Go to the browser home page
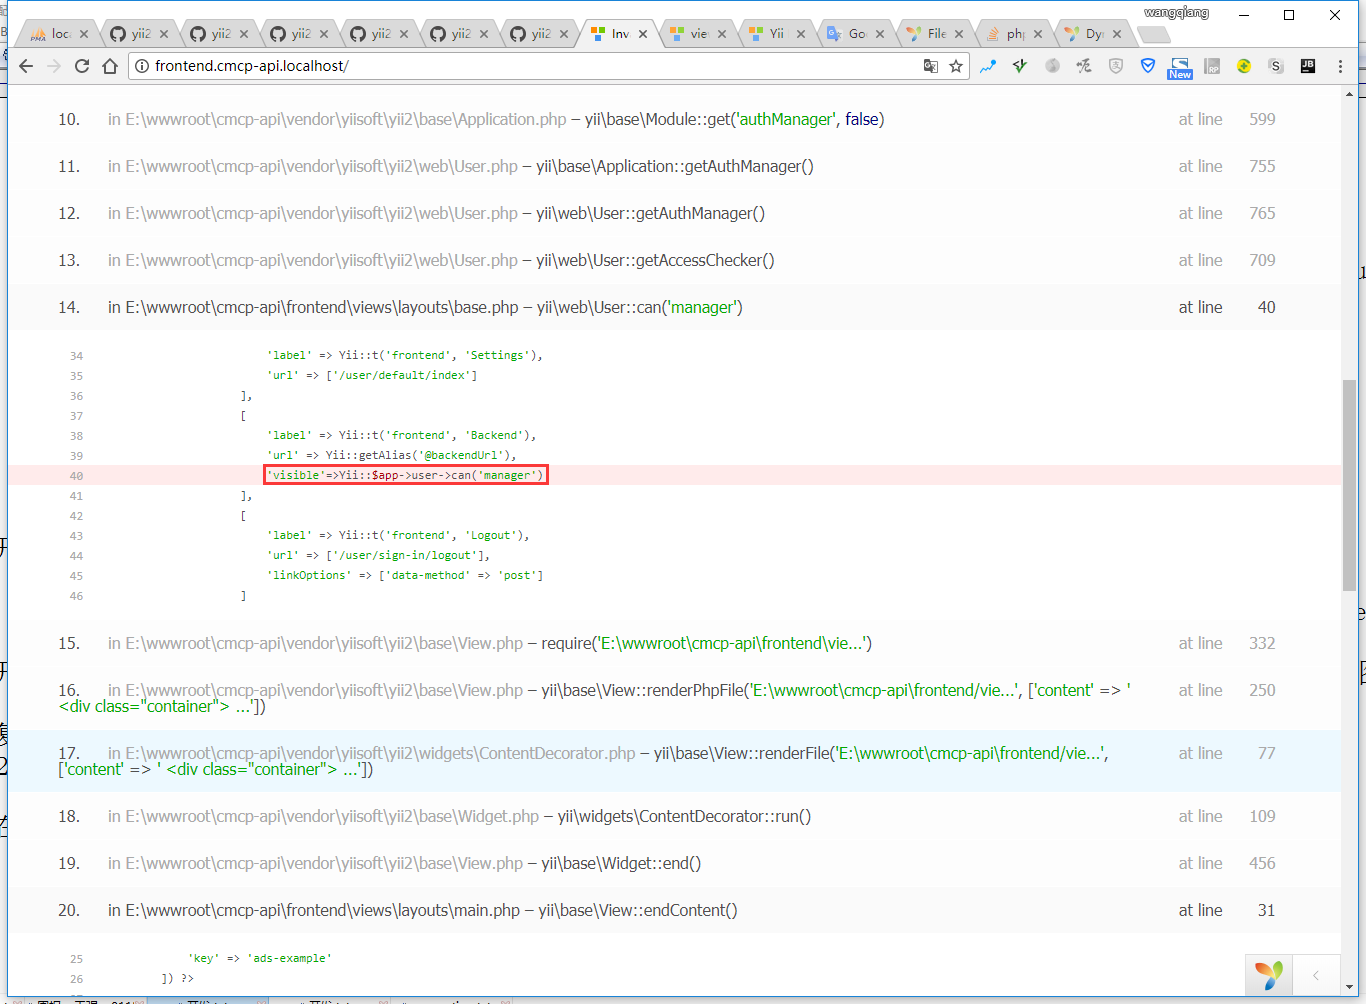This screenshot has height=1004, width=1366. (110, 66)
